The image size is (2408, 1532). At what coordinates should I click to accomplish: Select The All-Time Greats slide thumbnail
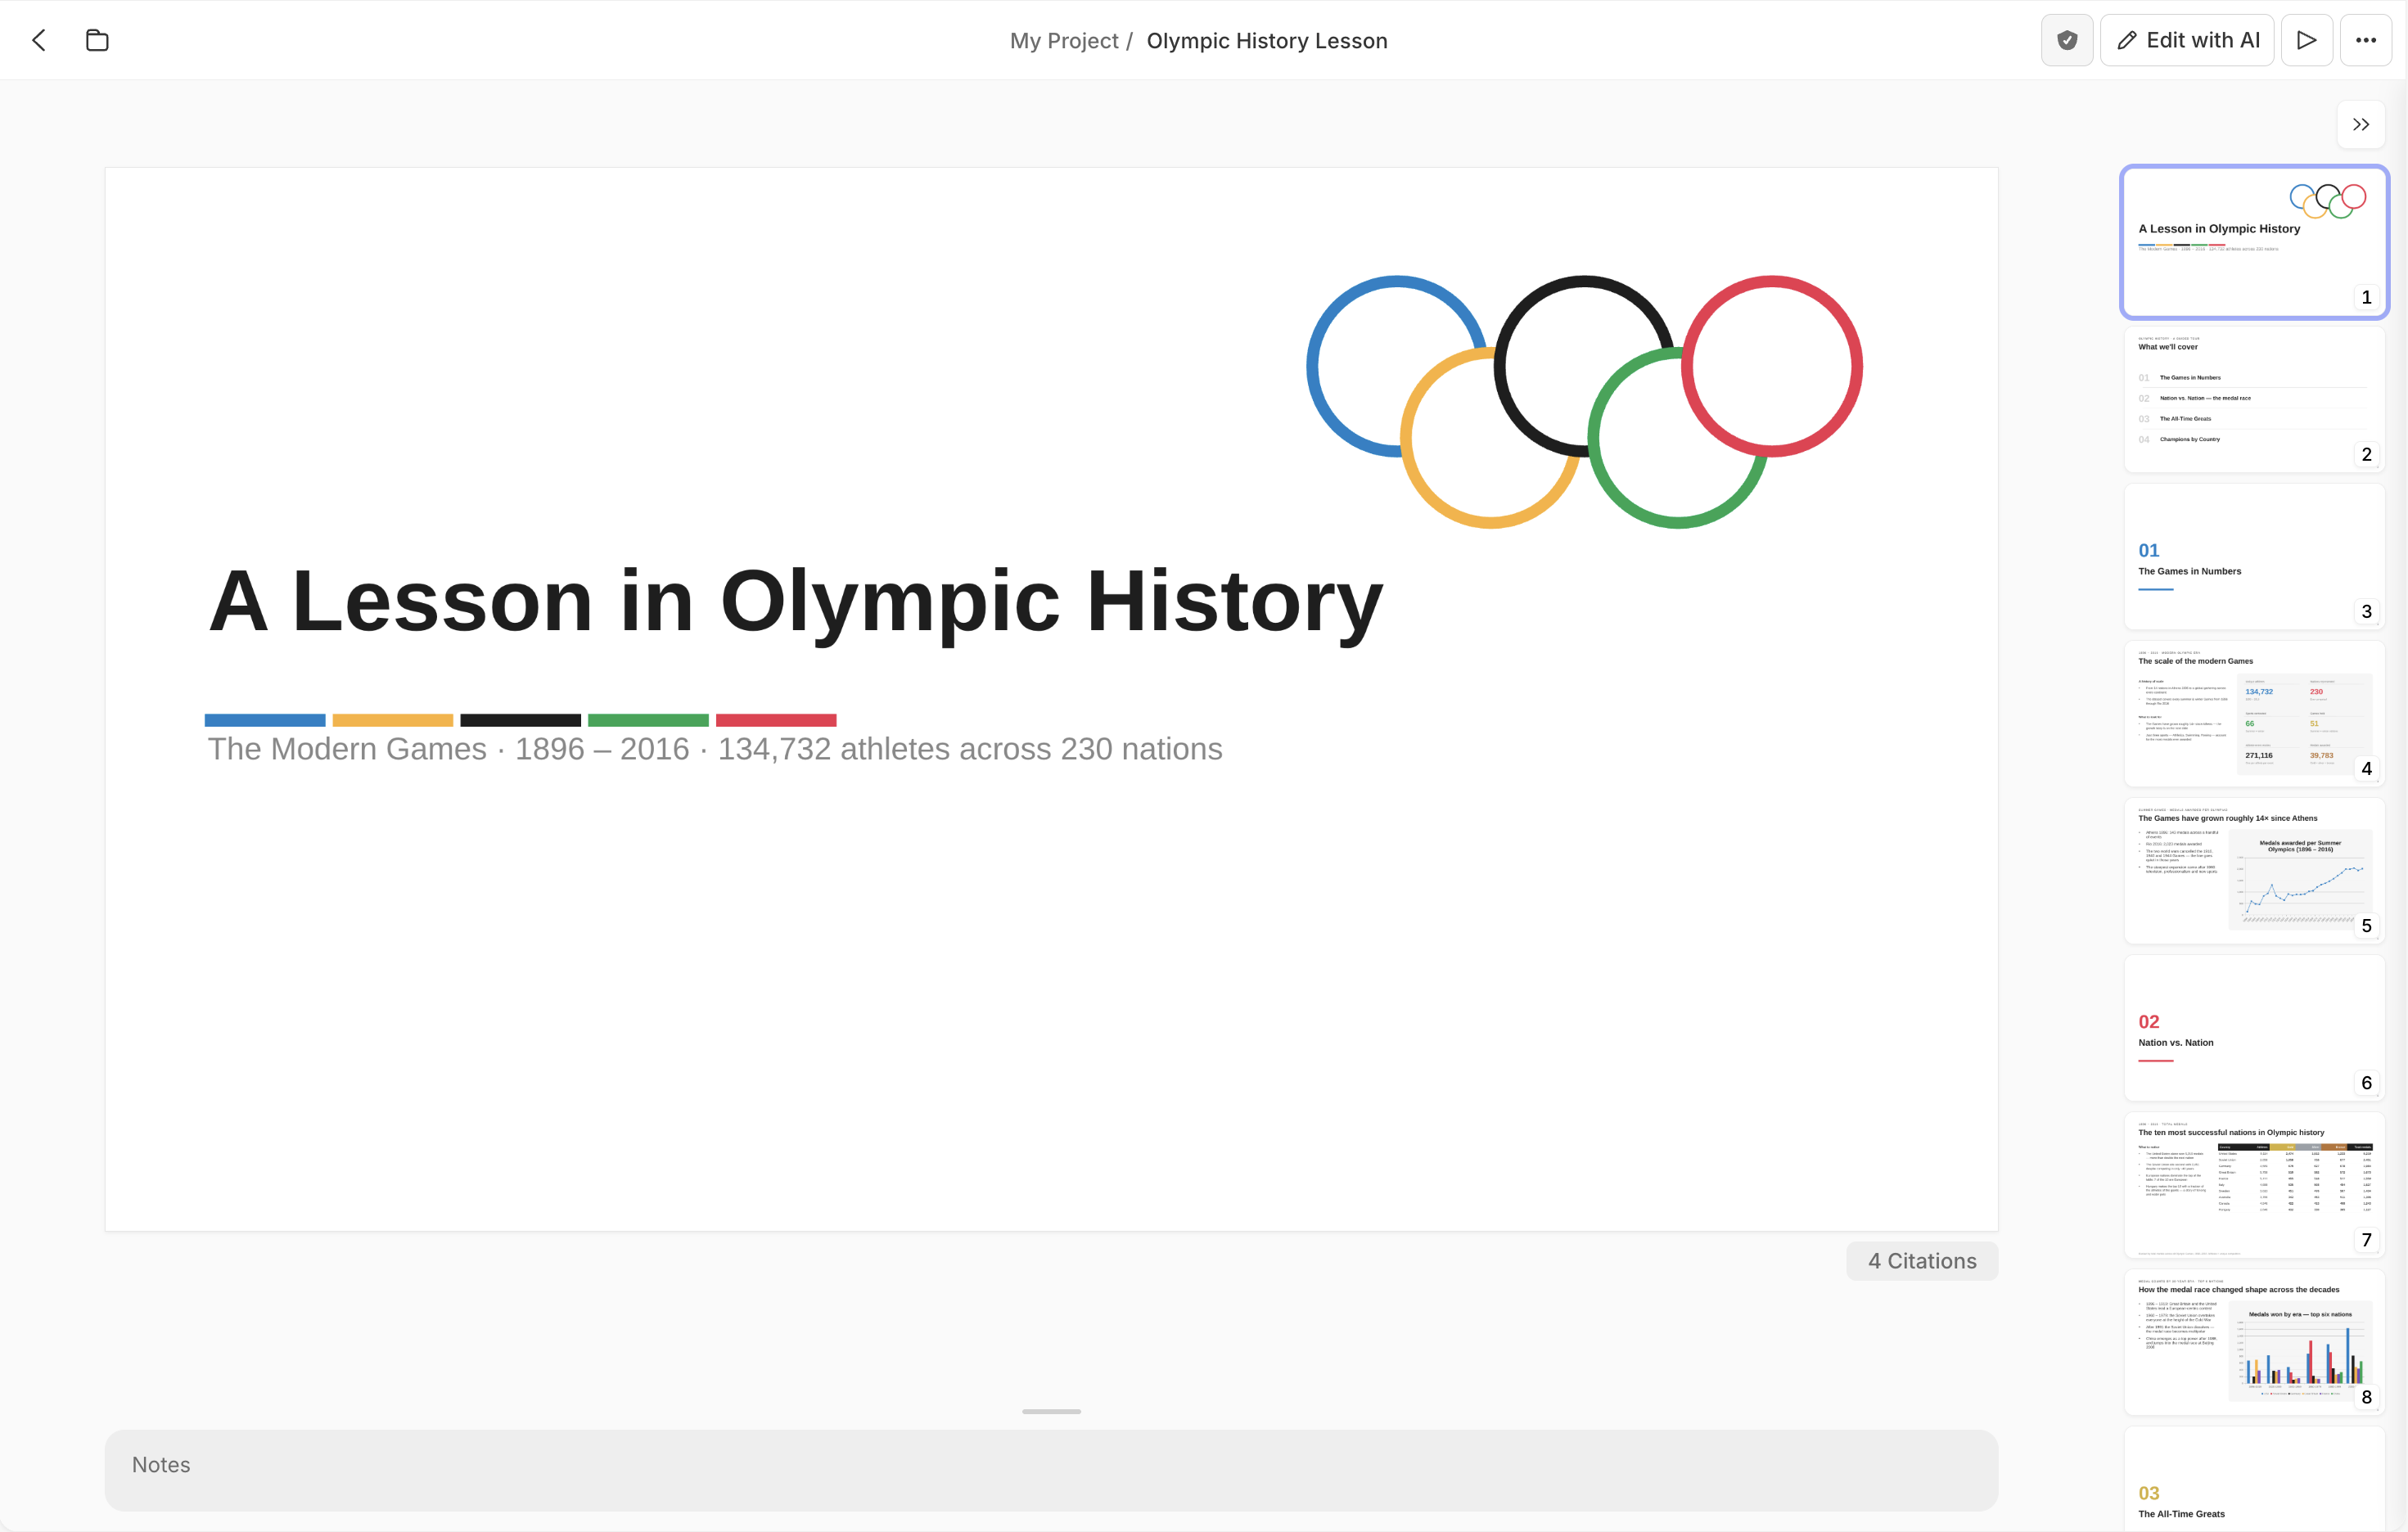pyautogui.click(x=2254, y=1479)
